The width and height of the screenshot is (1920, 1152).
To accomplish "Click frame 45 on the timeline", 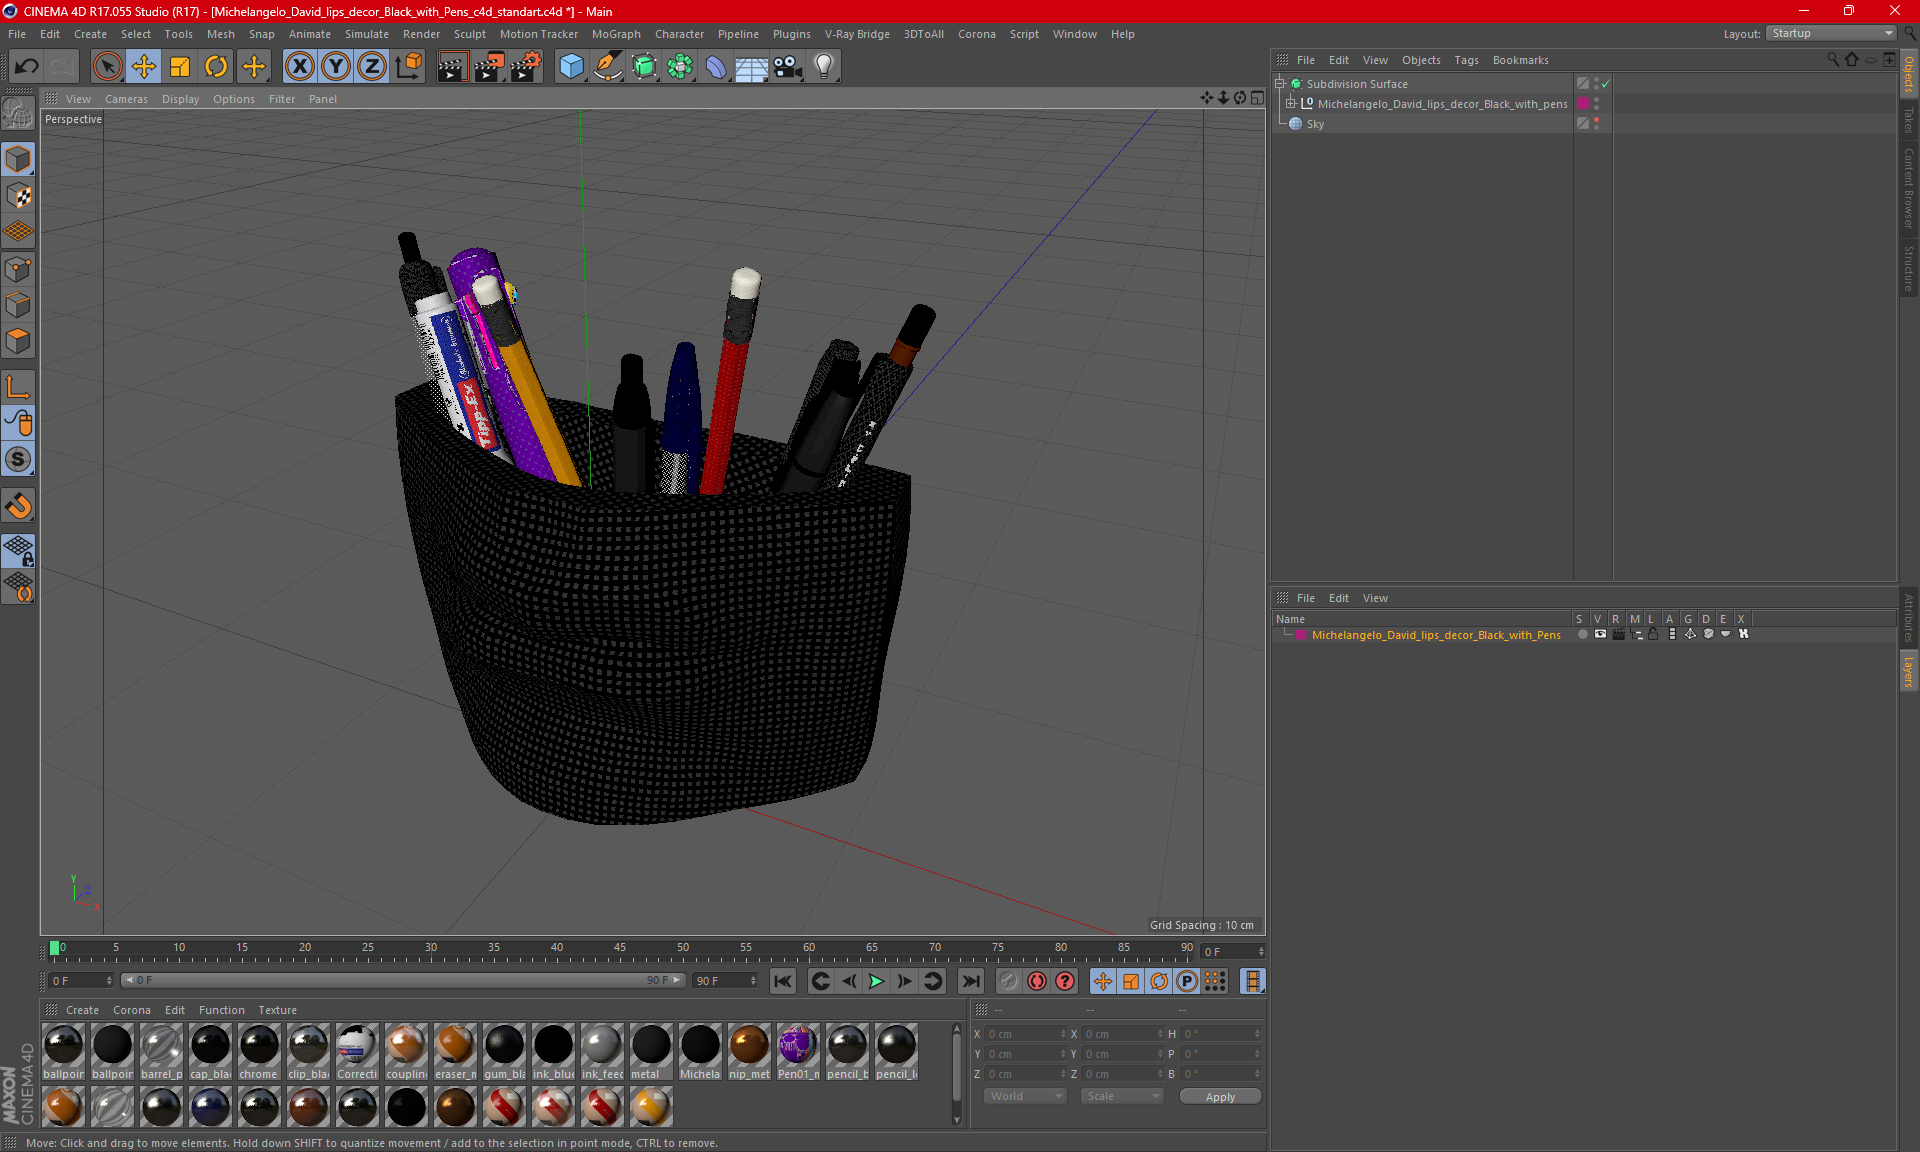I will coord(620,948).
